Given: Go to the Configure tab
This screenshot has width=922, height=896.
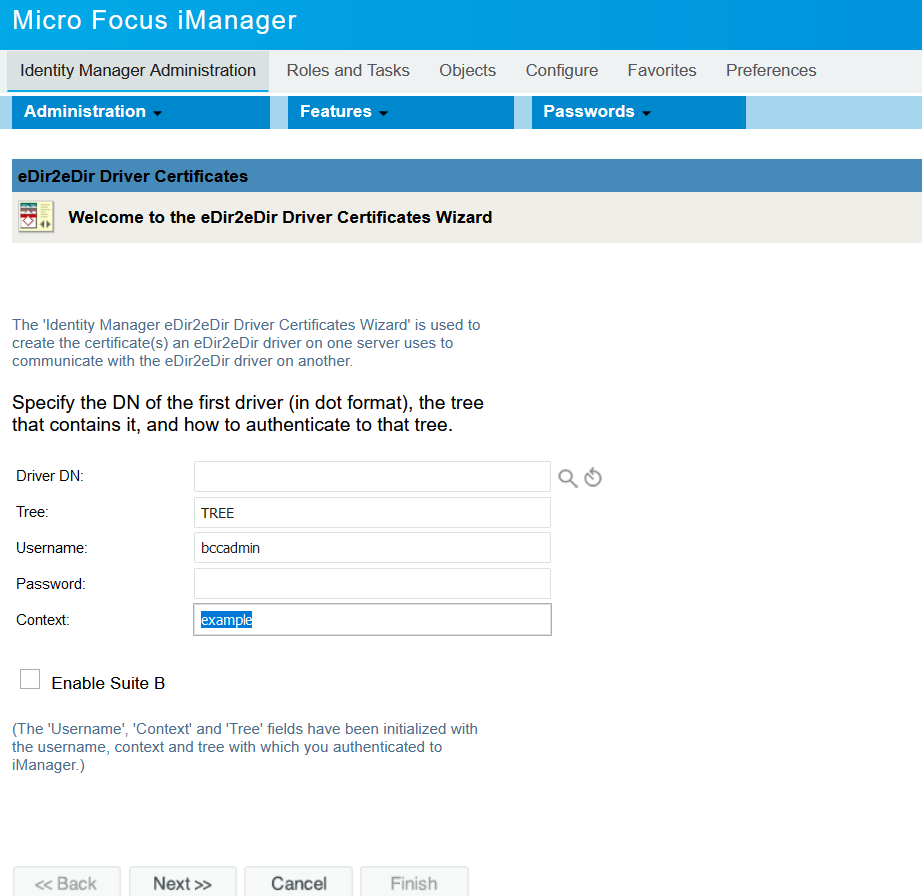Looking at the screenshot, I should (x=562, y=71).
